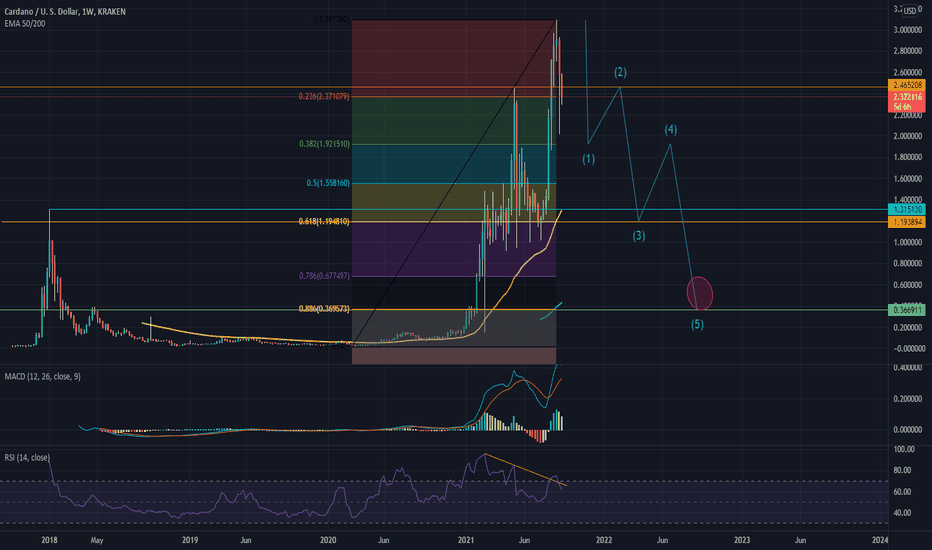Click the USD currency button on price axis
The height and width of the screenshot is (550, 932).
click(x=910, y=11)
